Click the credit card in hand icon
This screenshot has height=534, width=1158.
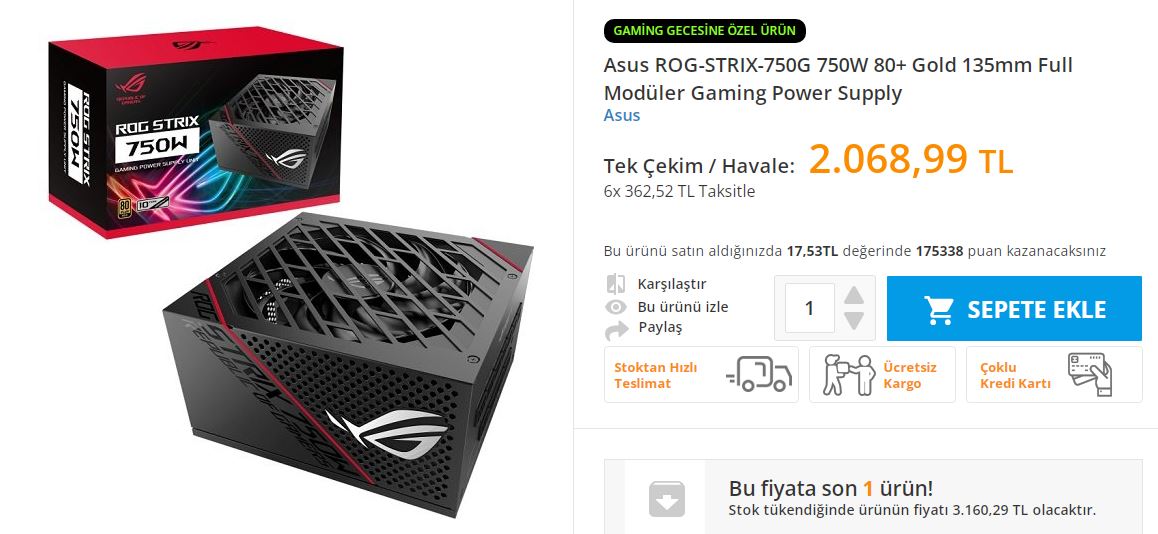pyautogui.click(x=1089, y=374)
